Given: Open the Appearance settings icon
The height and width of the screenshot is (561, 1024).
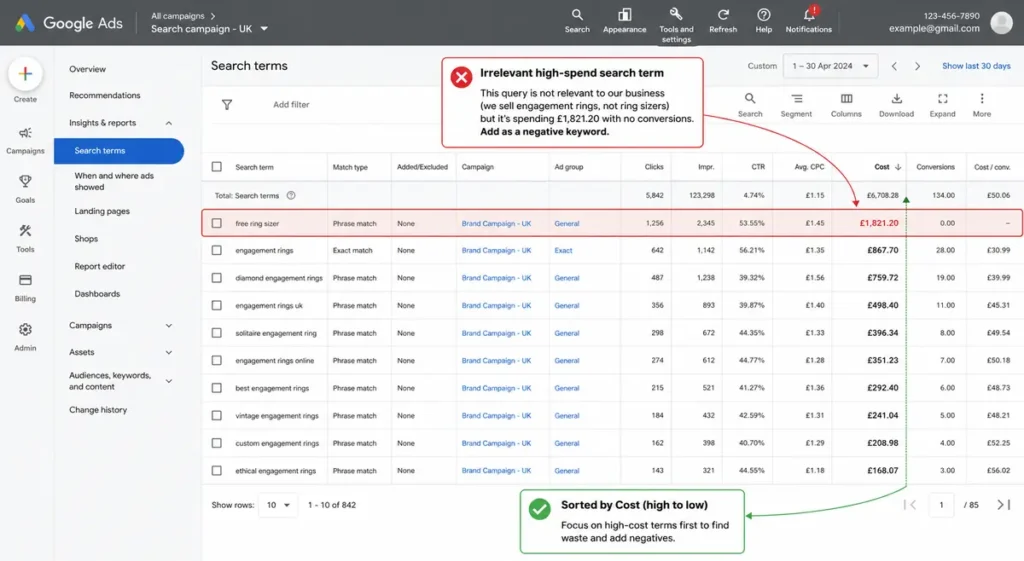Looking at the screenshot, I should pos(624,15).
